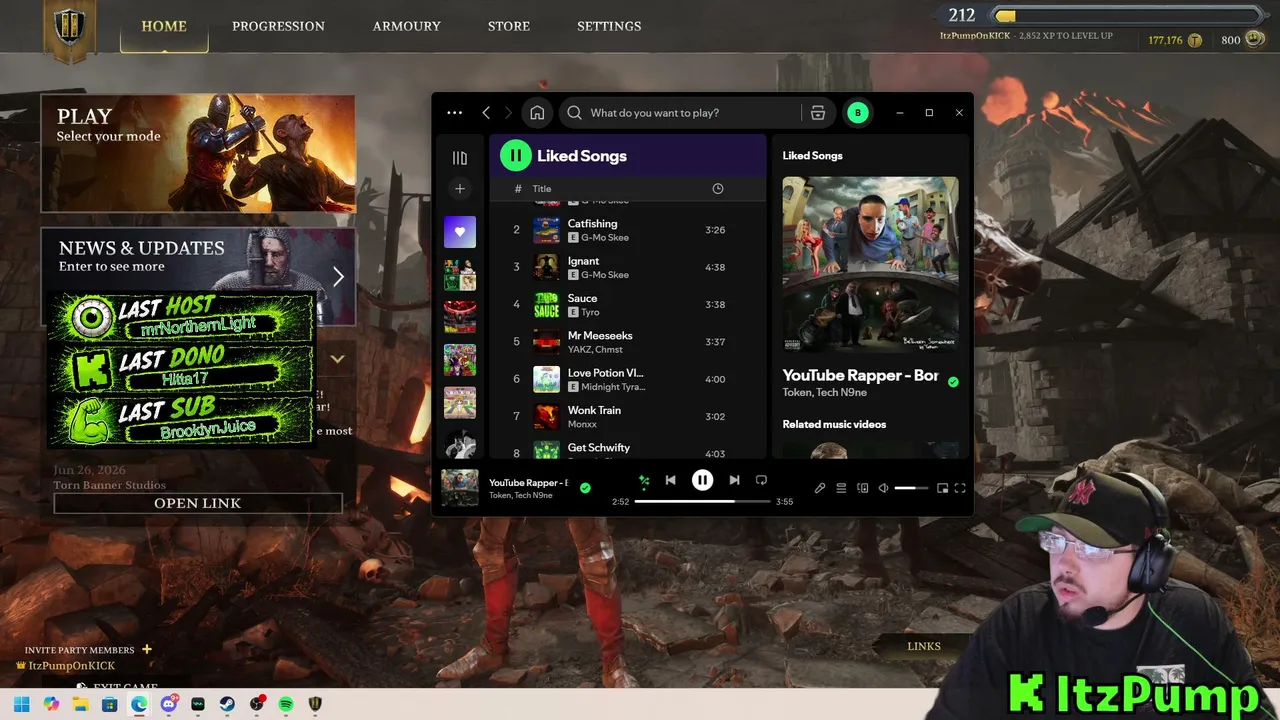Open the ARMOURY tab
The height and width of the screenshot is (720, 1280).
[x=407, y=26]
